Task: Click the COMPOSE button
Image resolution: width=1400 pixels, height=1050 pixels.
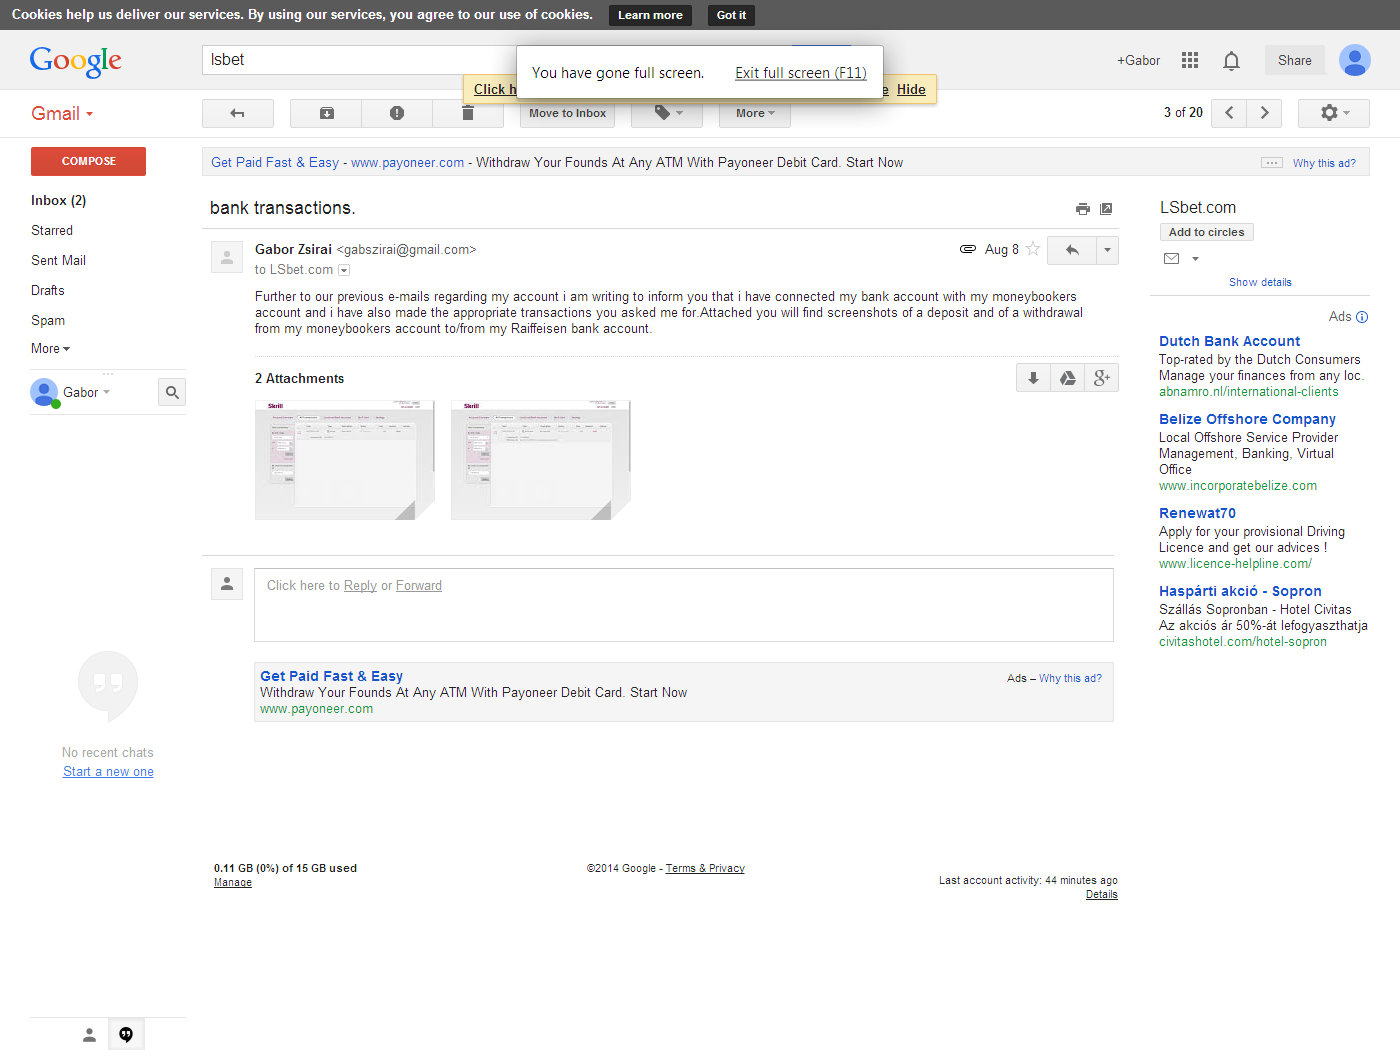Action: (x=88, y=161)
